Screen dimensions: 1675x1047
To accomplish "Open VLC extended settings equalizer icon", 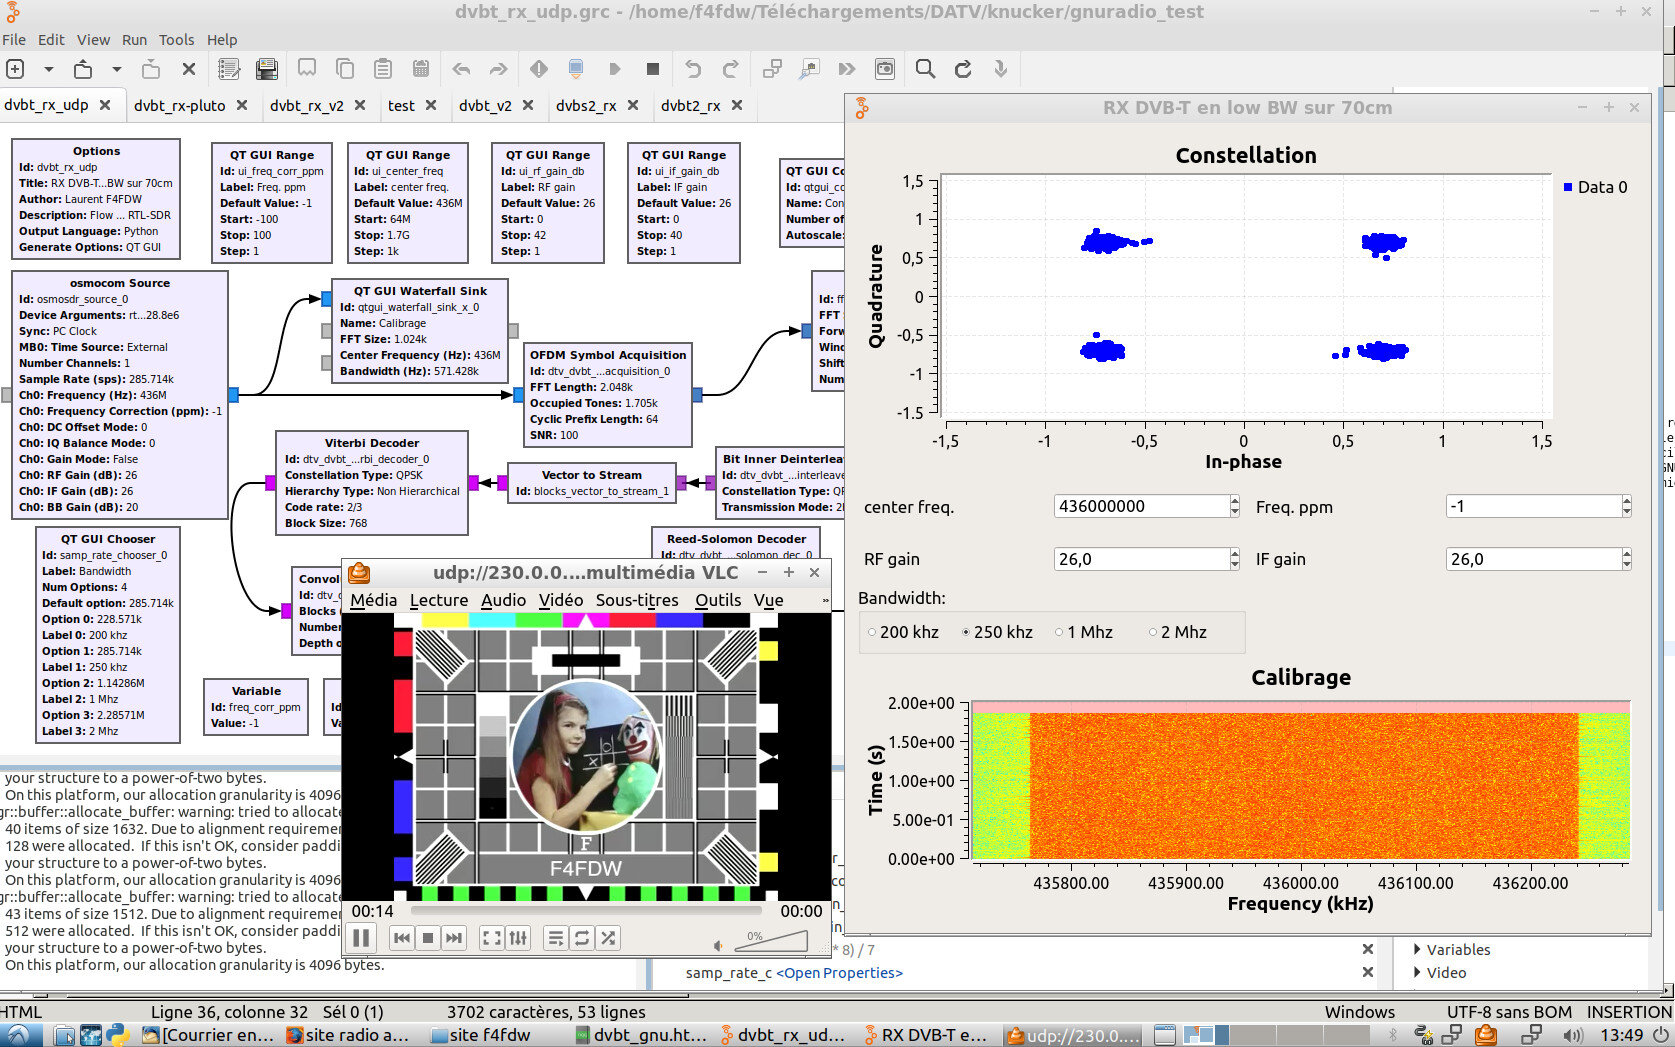I will [518, 938].
